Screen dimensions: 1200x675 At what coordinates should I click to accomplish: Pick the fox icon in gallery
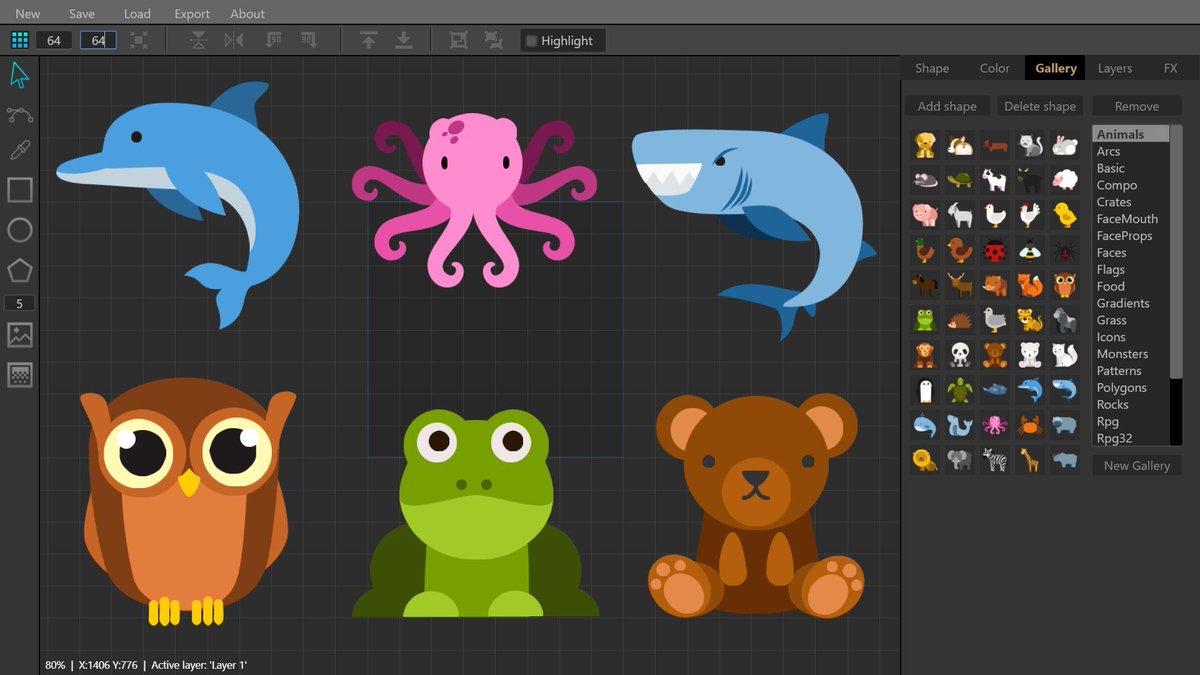pos(1030,285)
